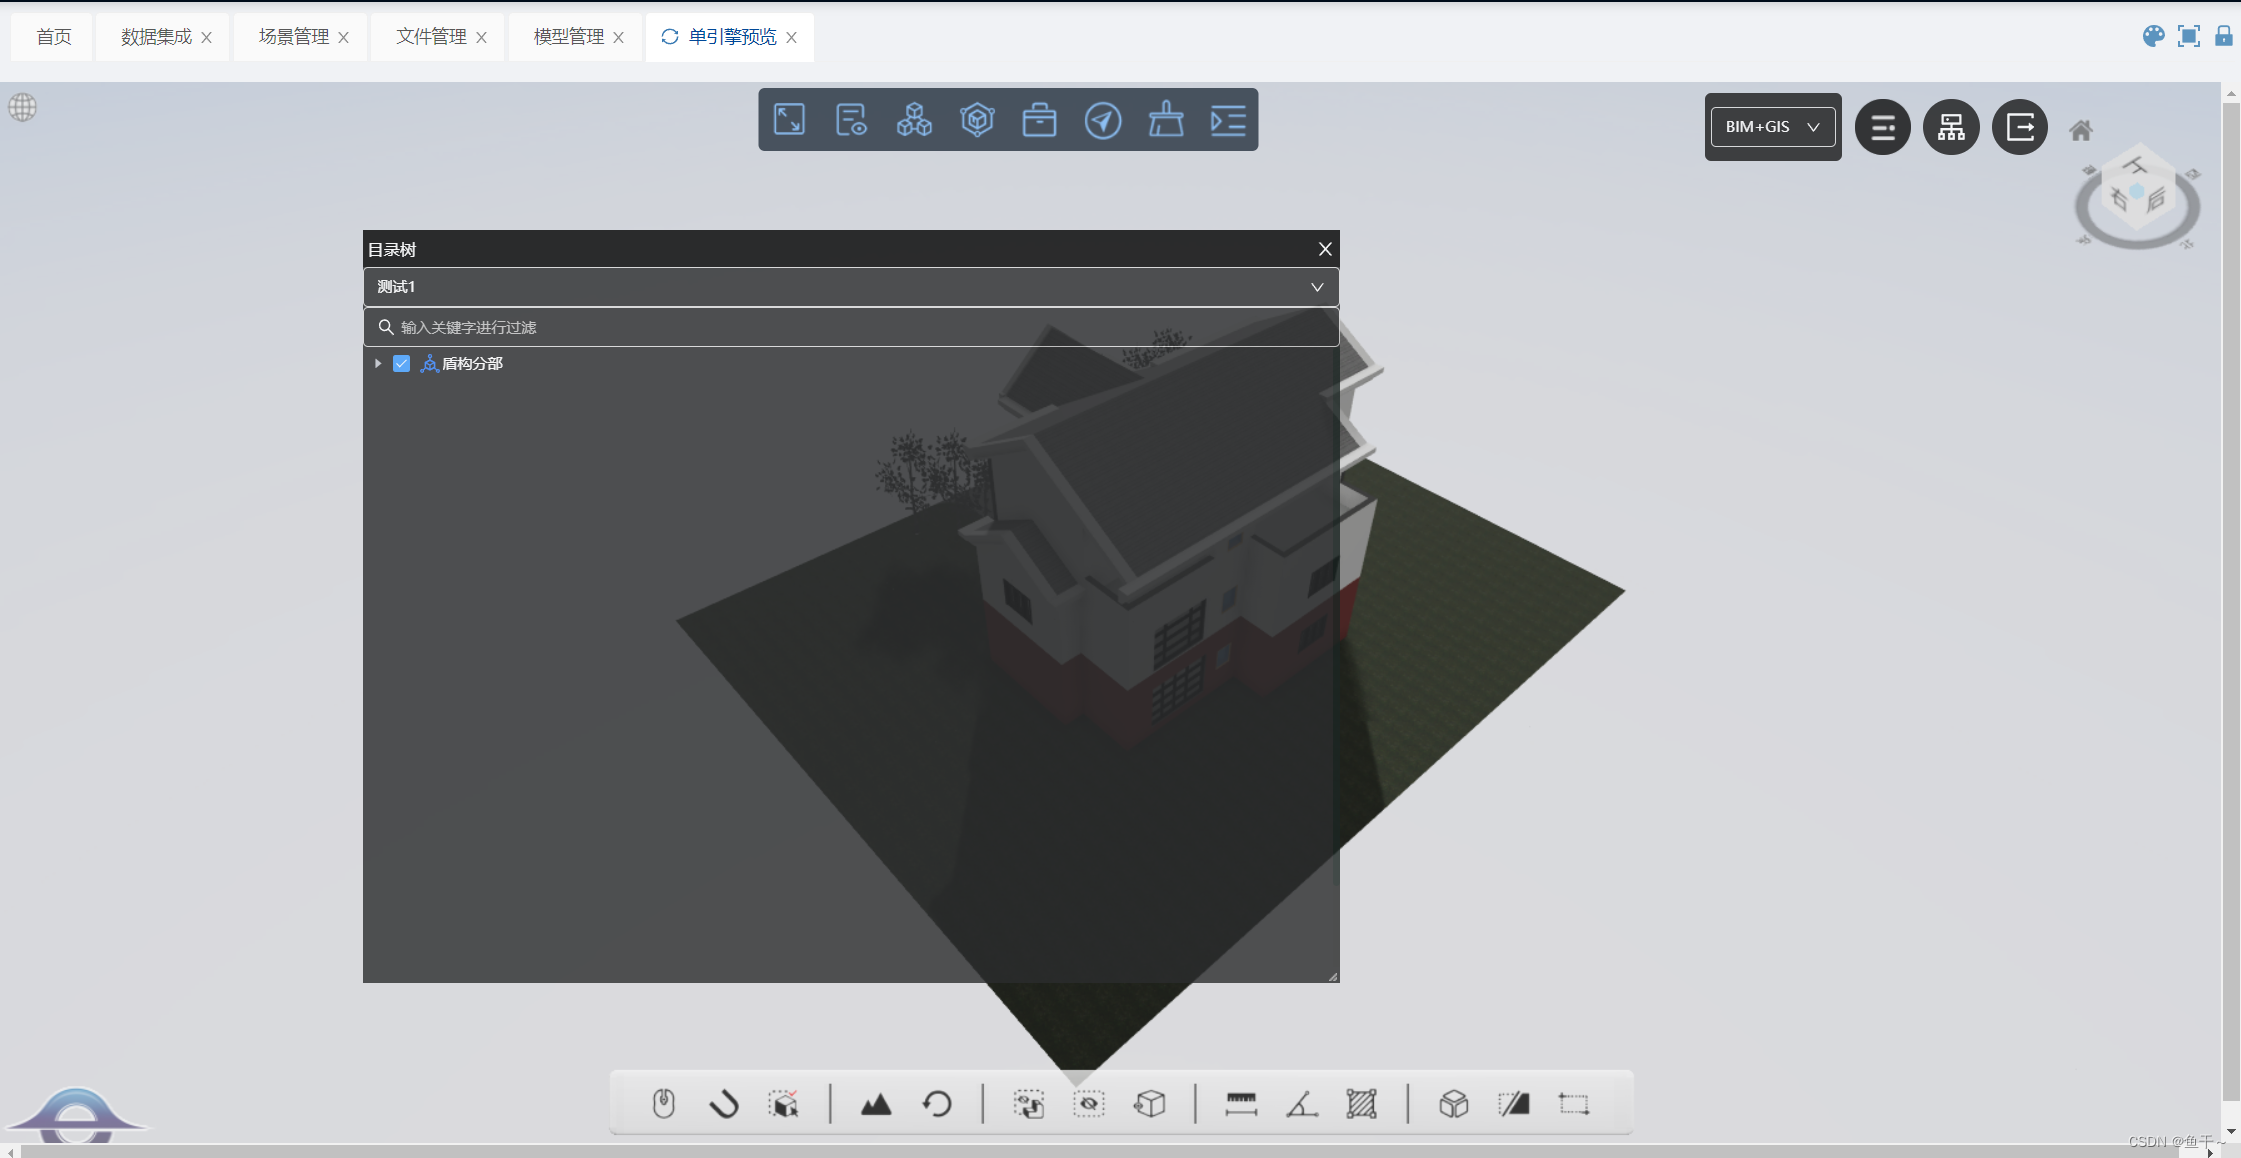This screenshot has width=2241, height=1158.
Task: Open the BIM+GIS mode dropdown
Action: click(1772, 127)
